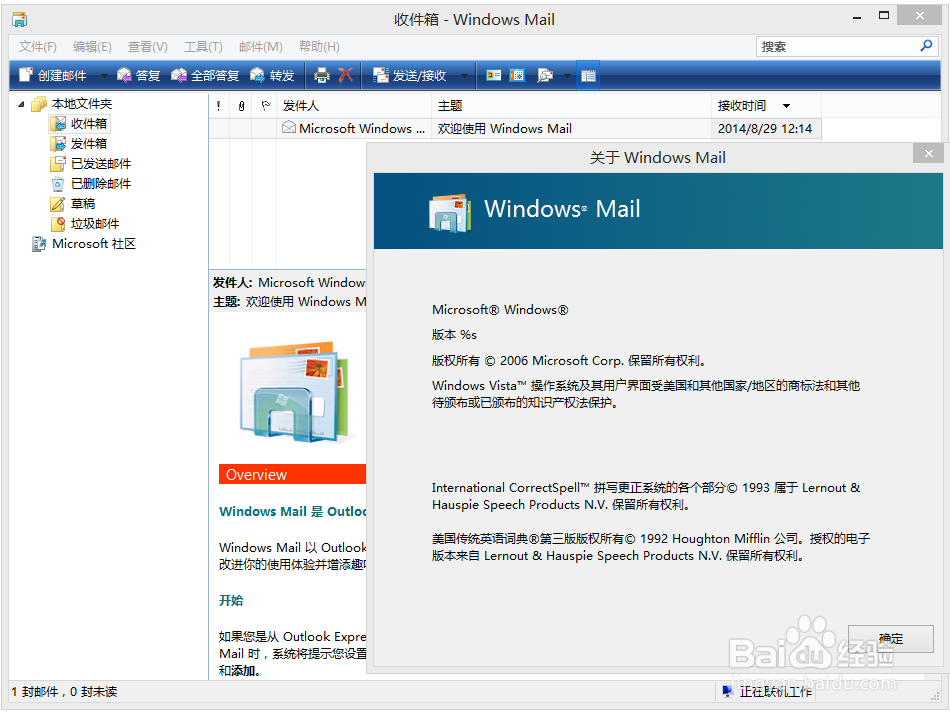Image resolution: width=950 pixels, height=716 pixels.
Task: Click the 1 封邮件，0 封未读 status text
Action: [x=64, y=691]
